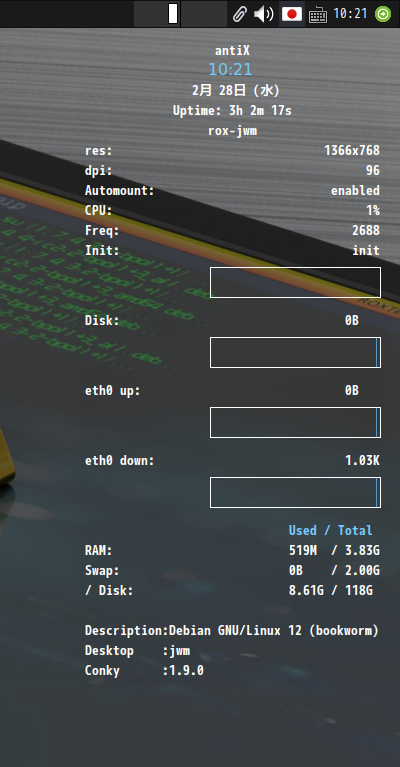Click the / Disk: label
The width and height of the screenshot is (400, 767).
click(109, 591)
